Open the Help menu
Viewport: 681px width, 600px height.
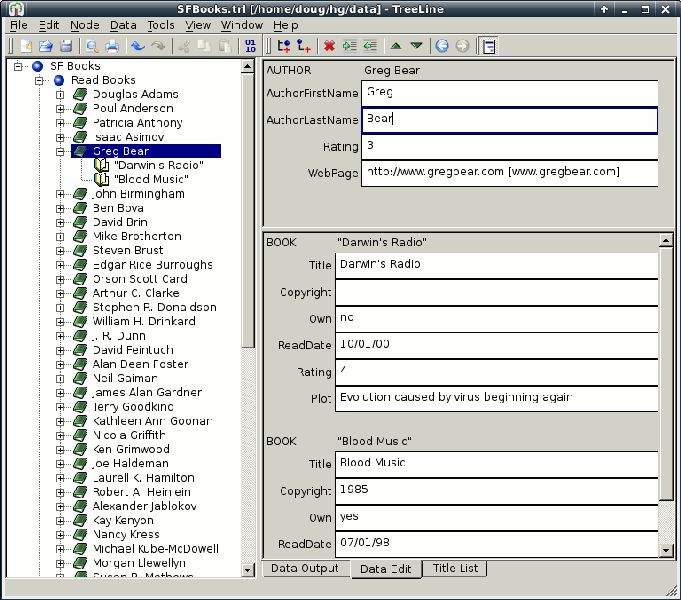(285, 25)
